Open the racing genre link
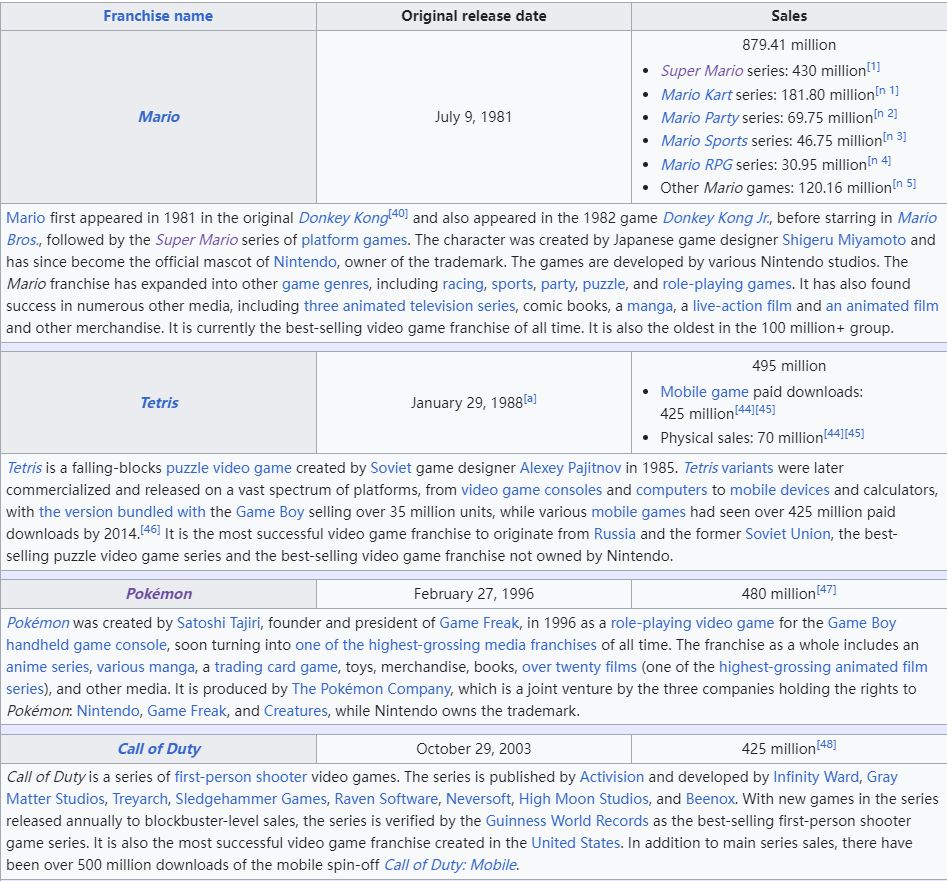 click(x=463, y=284)
